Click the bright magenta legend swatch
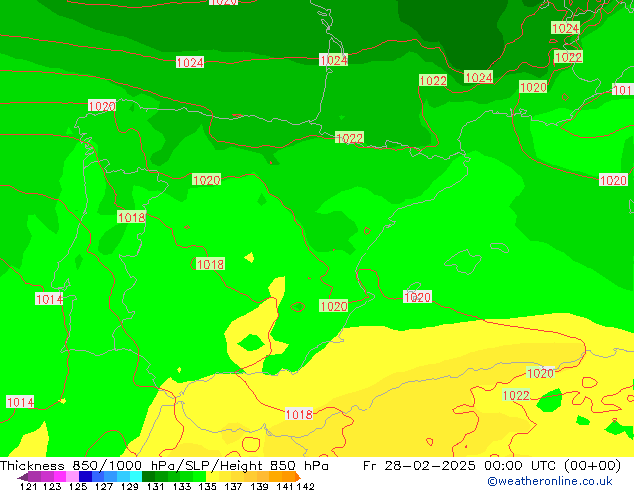The height and width of the screenshot is (490, 634). [x=60, y=477]
